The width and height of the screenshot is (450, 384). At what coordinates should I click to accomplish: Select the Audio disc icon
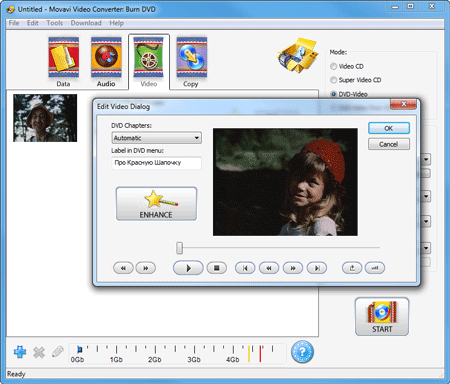[106, 62]
